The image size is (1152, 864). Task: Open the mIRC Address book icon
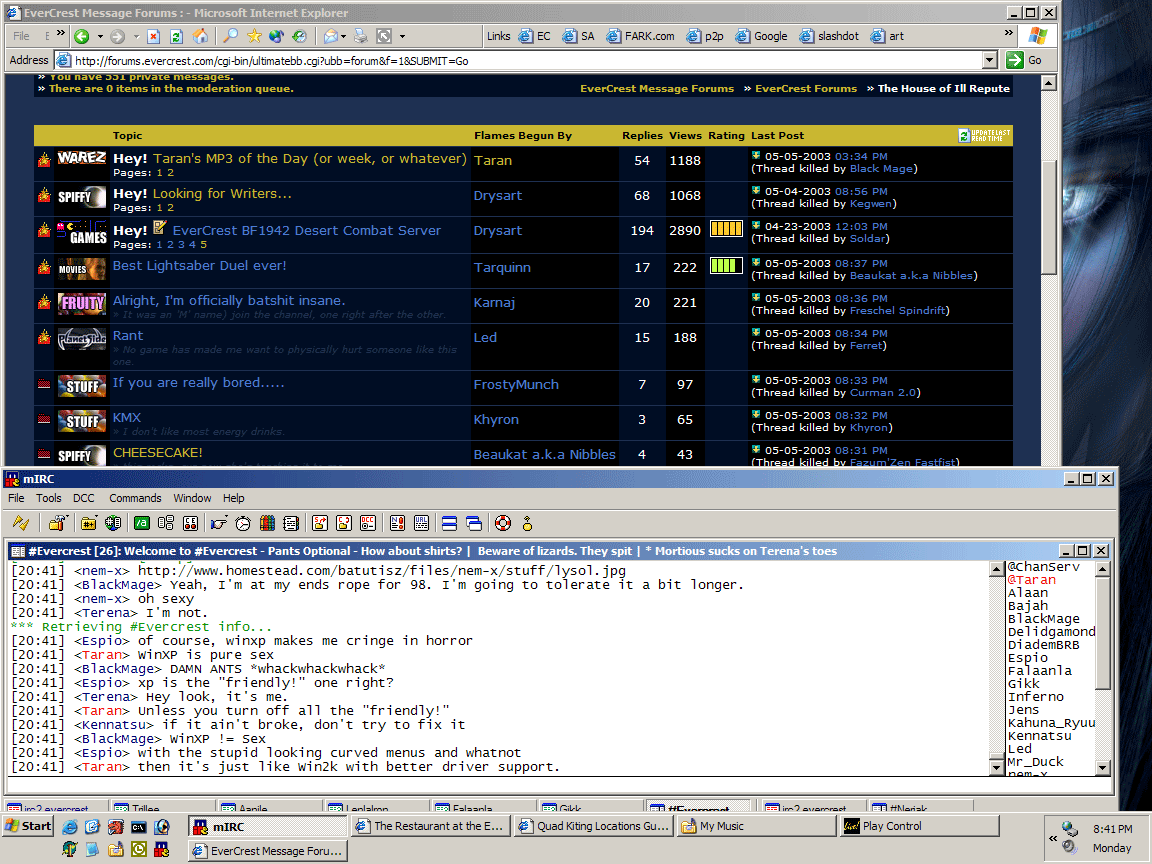point(291,523)
